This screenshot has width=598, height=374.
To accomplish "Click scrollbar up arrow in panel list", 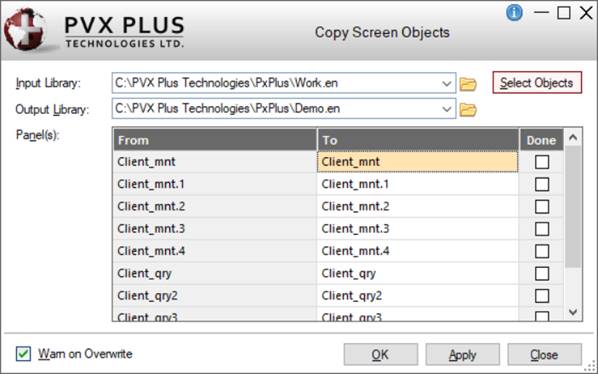I will coord(573,138).
